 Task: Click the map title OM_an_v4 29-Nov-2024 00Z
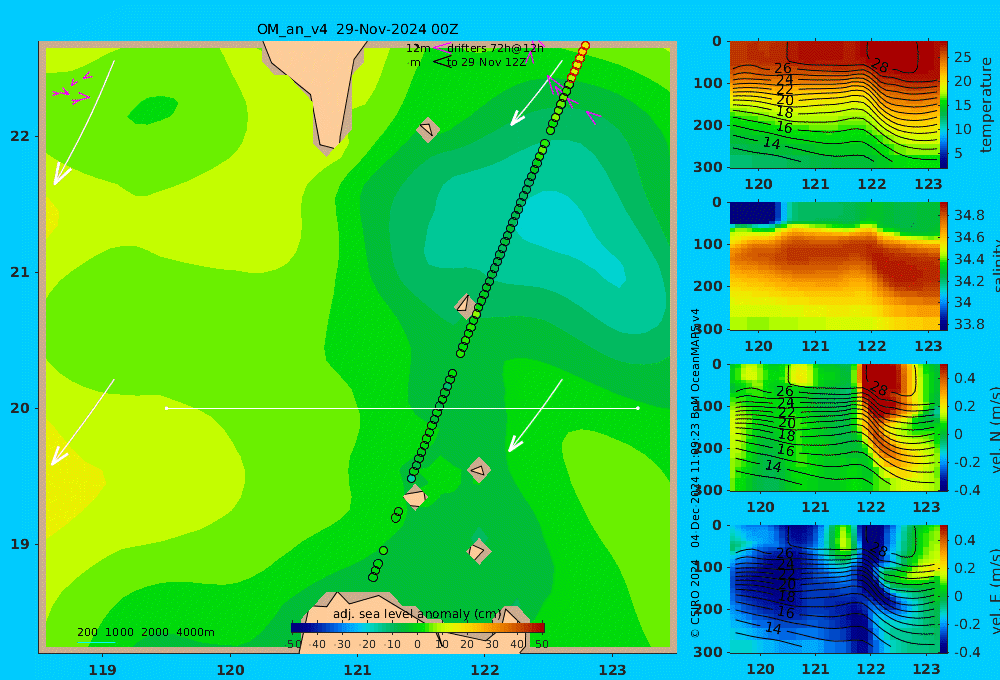[357, 29]
